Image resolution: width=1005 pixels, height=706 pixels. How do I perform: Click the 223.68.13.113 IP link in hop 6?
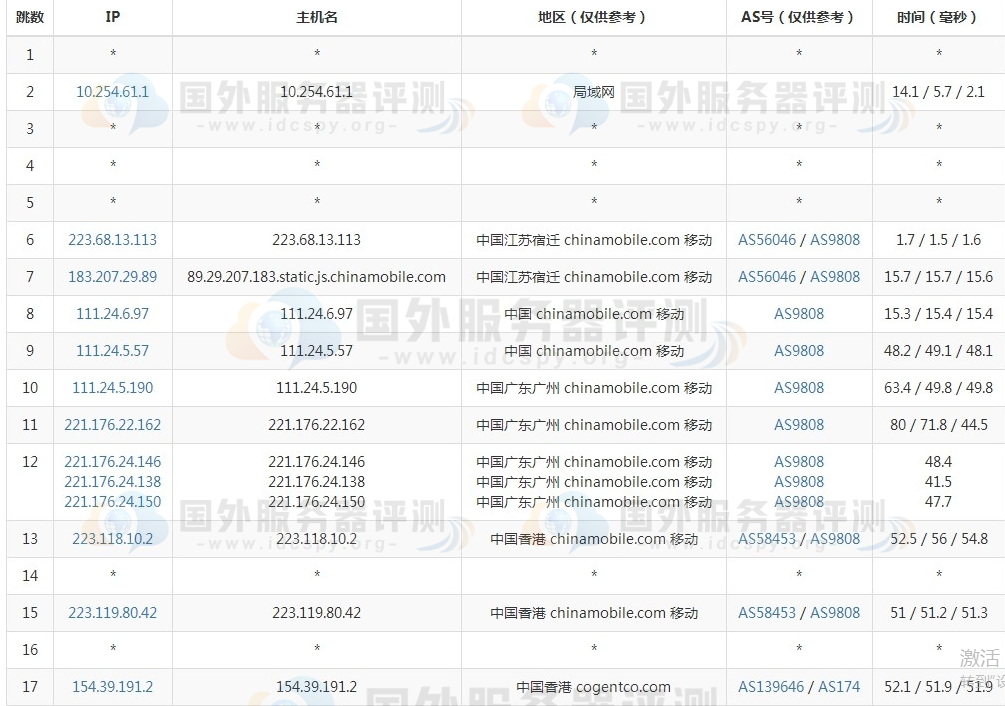(112, 240)
